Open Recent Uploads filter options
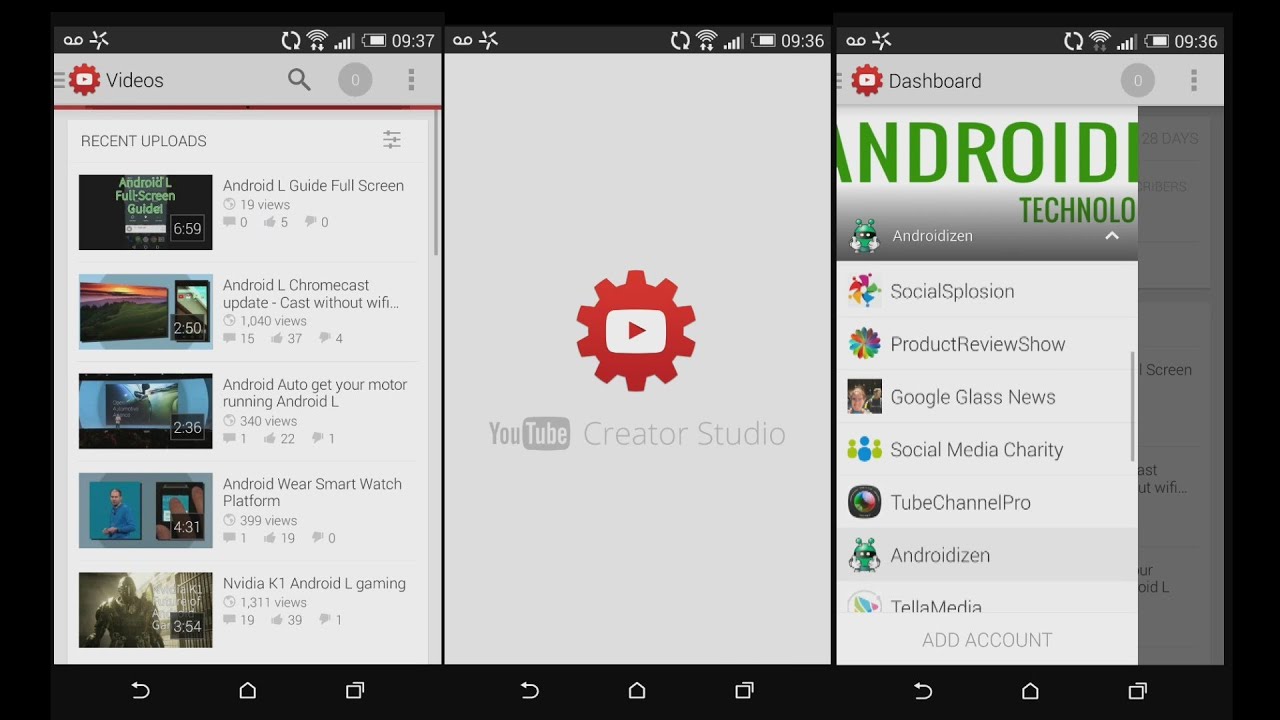Screen dimensions: 1280x720 tap(392, 140)
